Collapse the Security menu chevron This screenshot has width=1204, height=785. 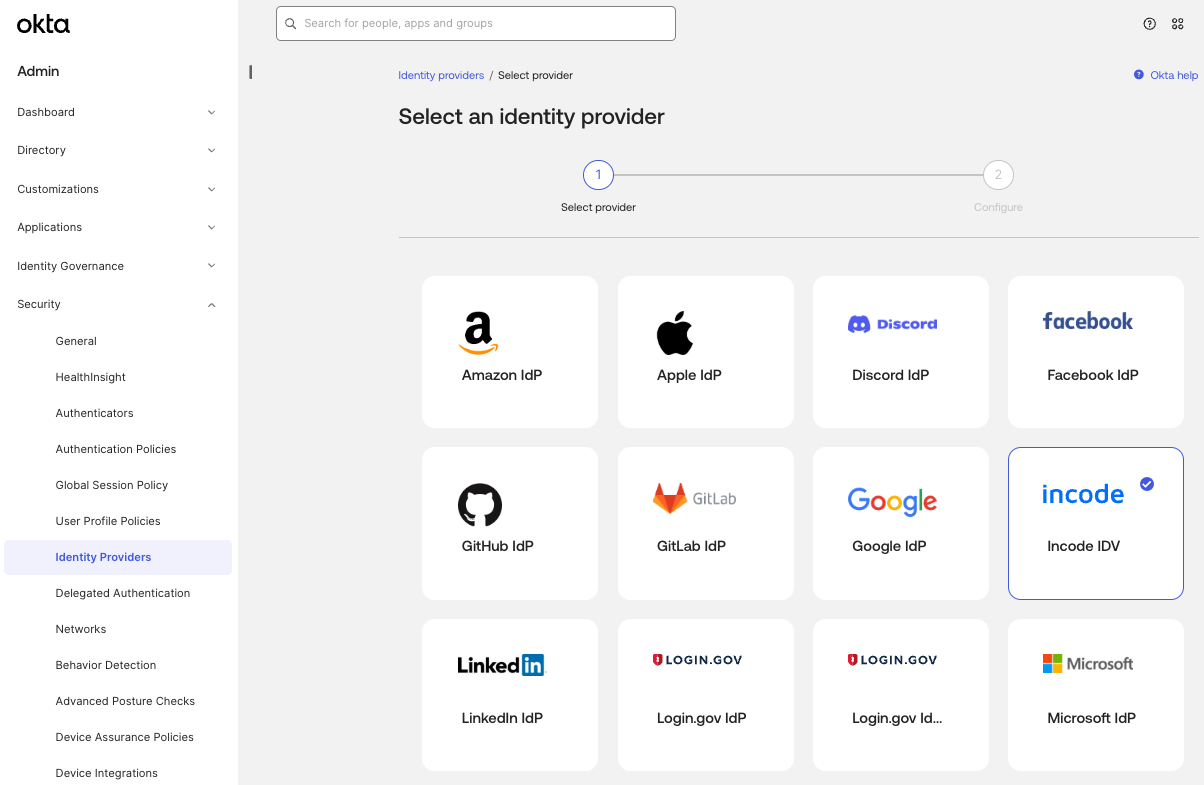pos(211,304)
